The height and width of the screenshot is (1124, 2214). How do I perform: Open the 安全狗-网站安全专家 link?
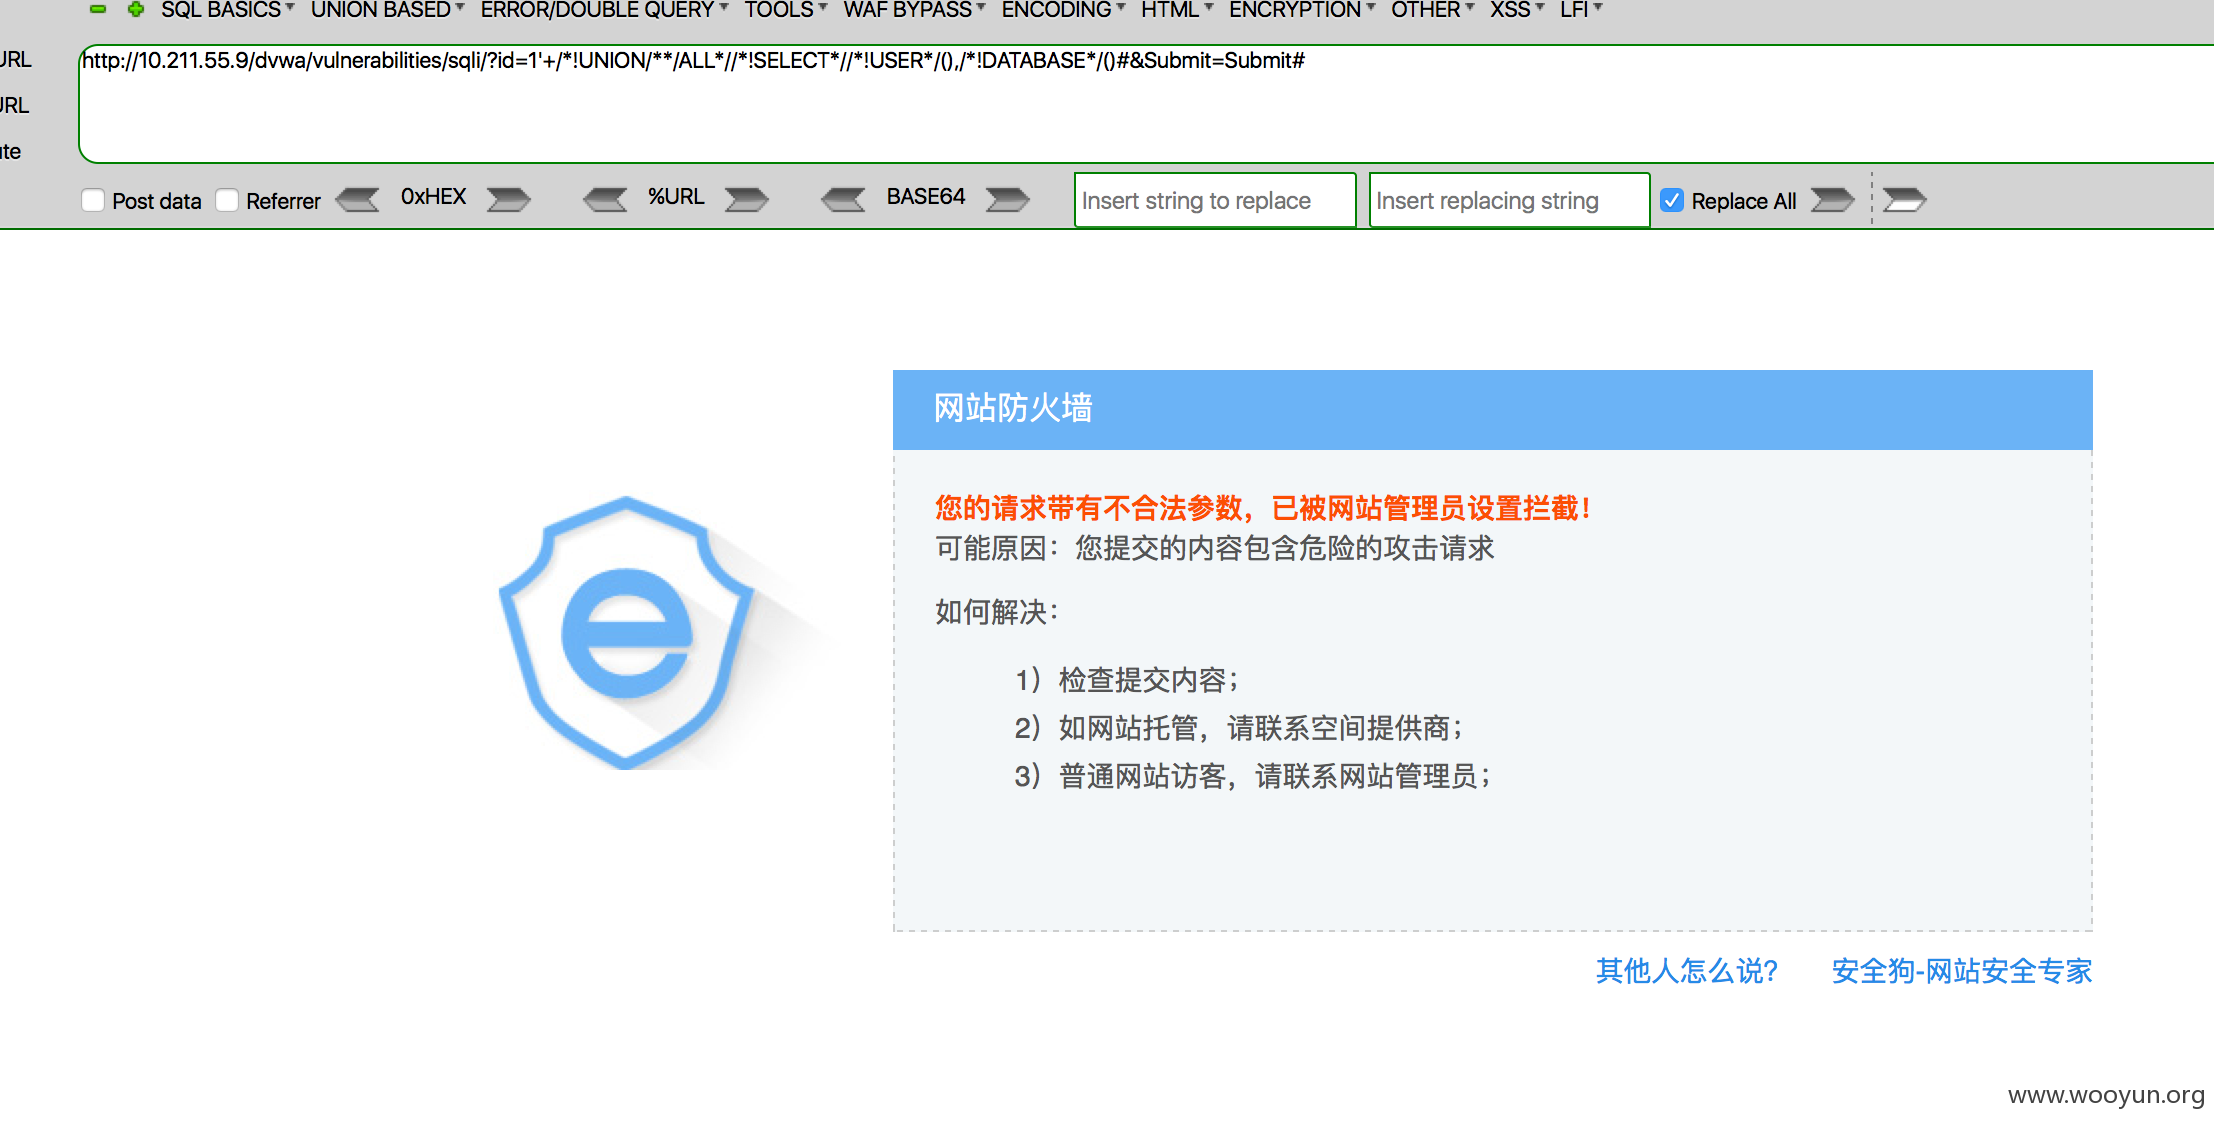1961,971
